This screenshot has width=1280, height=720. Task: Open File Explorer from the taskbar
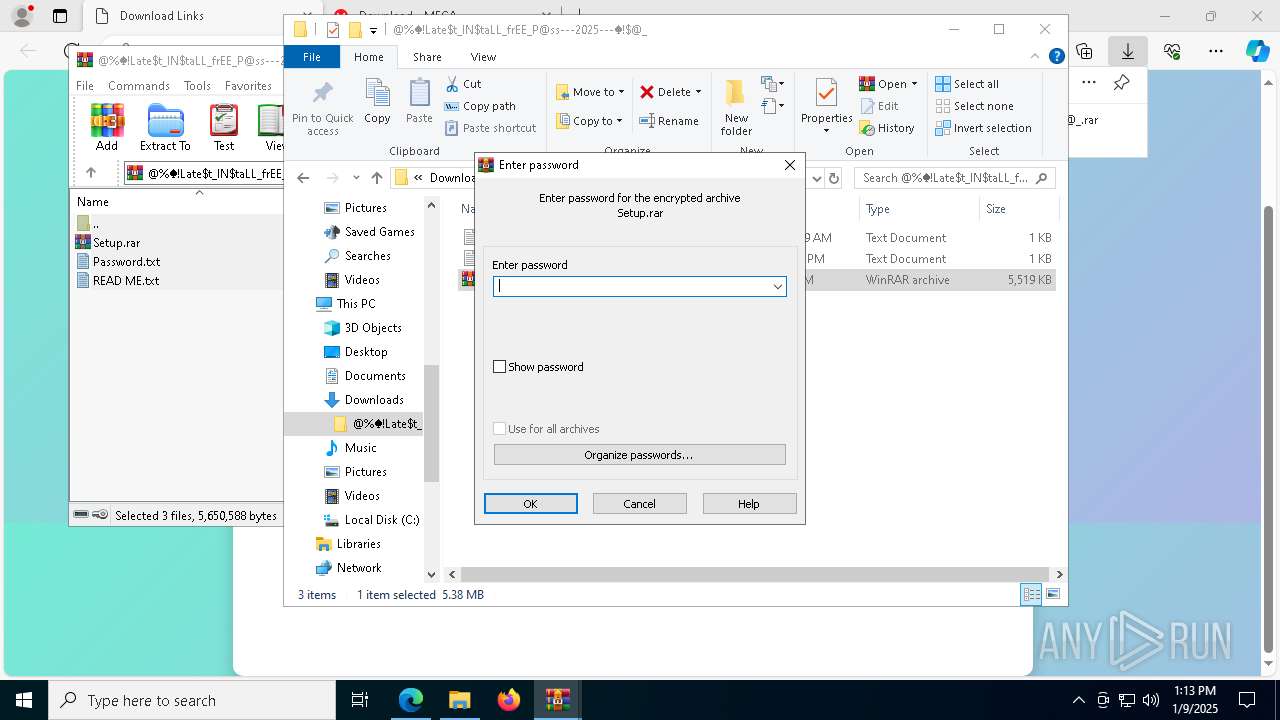tap(460, 700)
